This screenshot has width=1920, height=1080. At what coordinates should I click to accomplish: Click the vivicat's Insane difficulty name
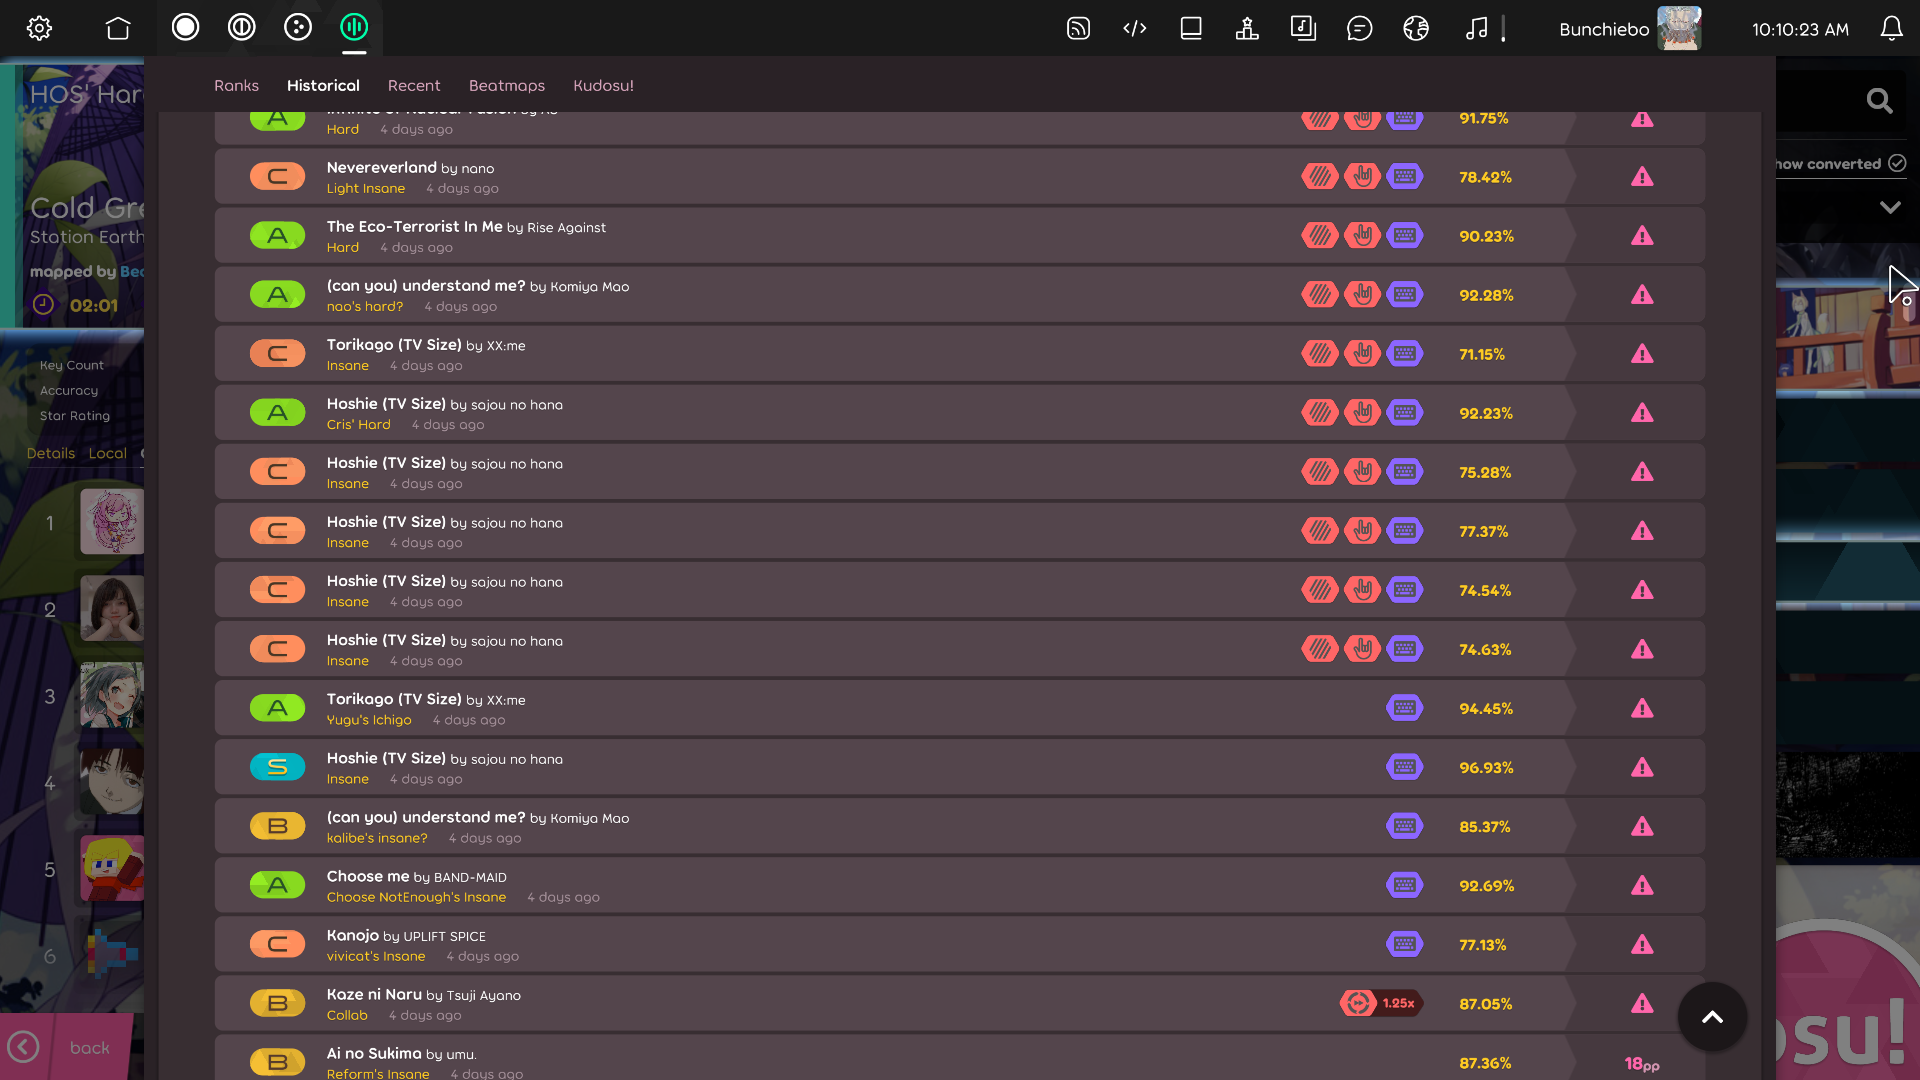point(376,956)
